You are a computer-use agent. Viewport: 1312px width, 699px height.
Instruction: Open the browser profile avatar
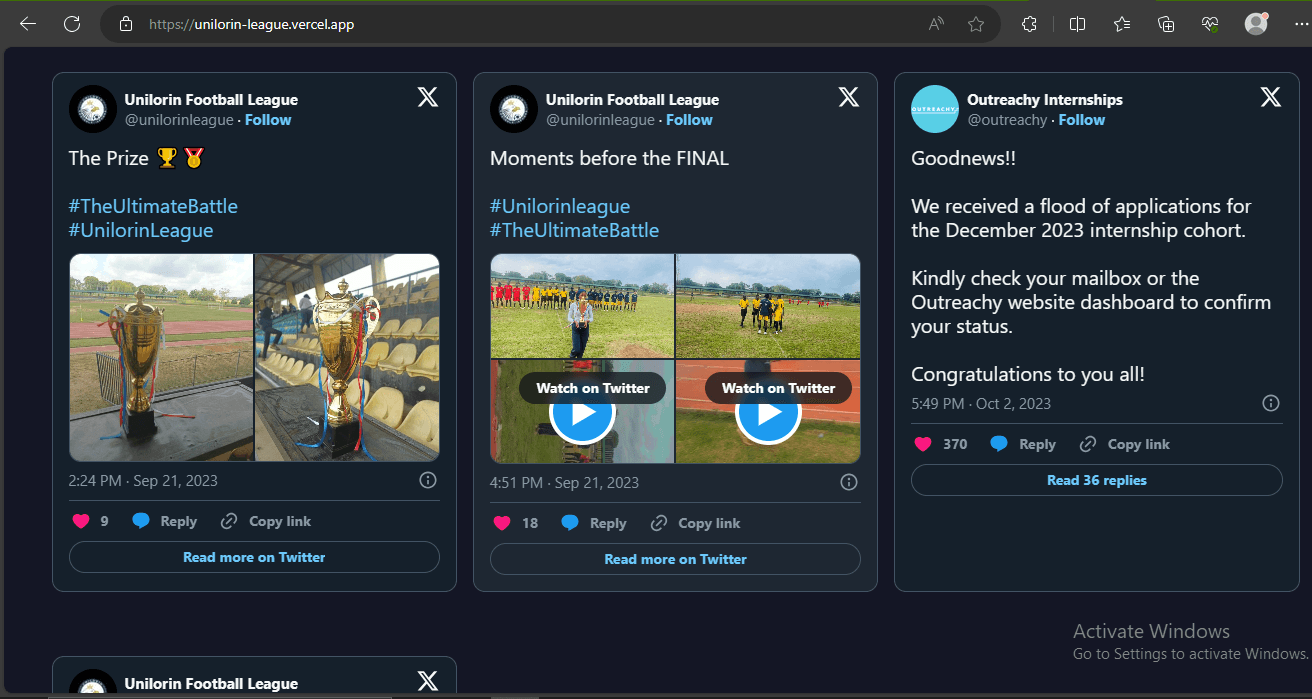(1256, 24)
